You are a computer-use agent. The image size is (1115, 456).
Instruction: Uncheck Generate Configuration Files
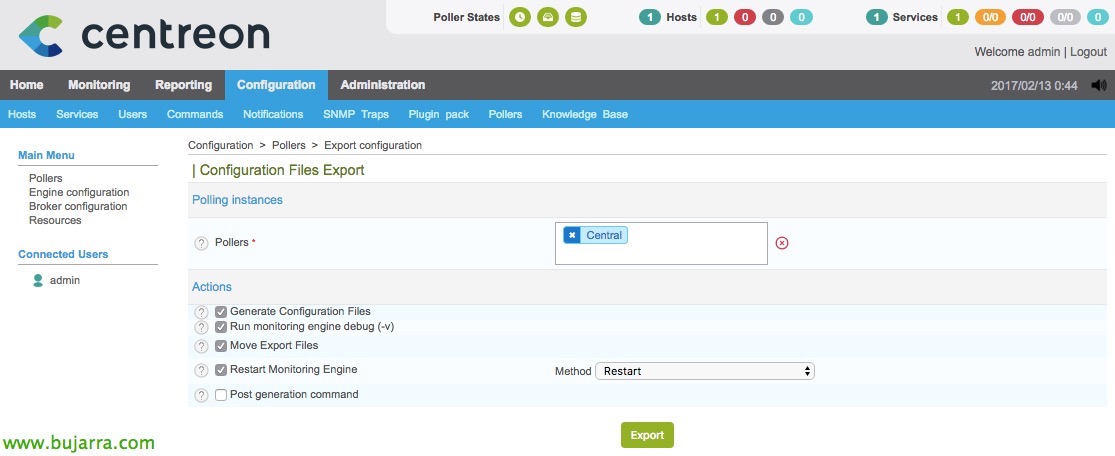point(222,312)
